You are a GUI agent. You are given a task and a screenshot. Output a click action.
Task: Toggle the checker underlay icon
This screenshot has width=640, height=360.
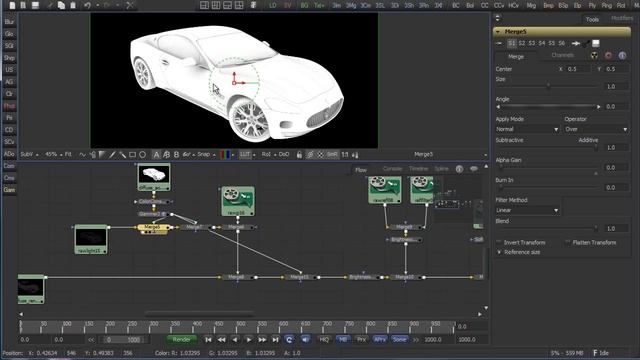321,155
